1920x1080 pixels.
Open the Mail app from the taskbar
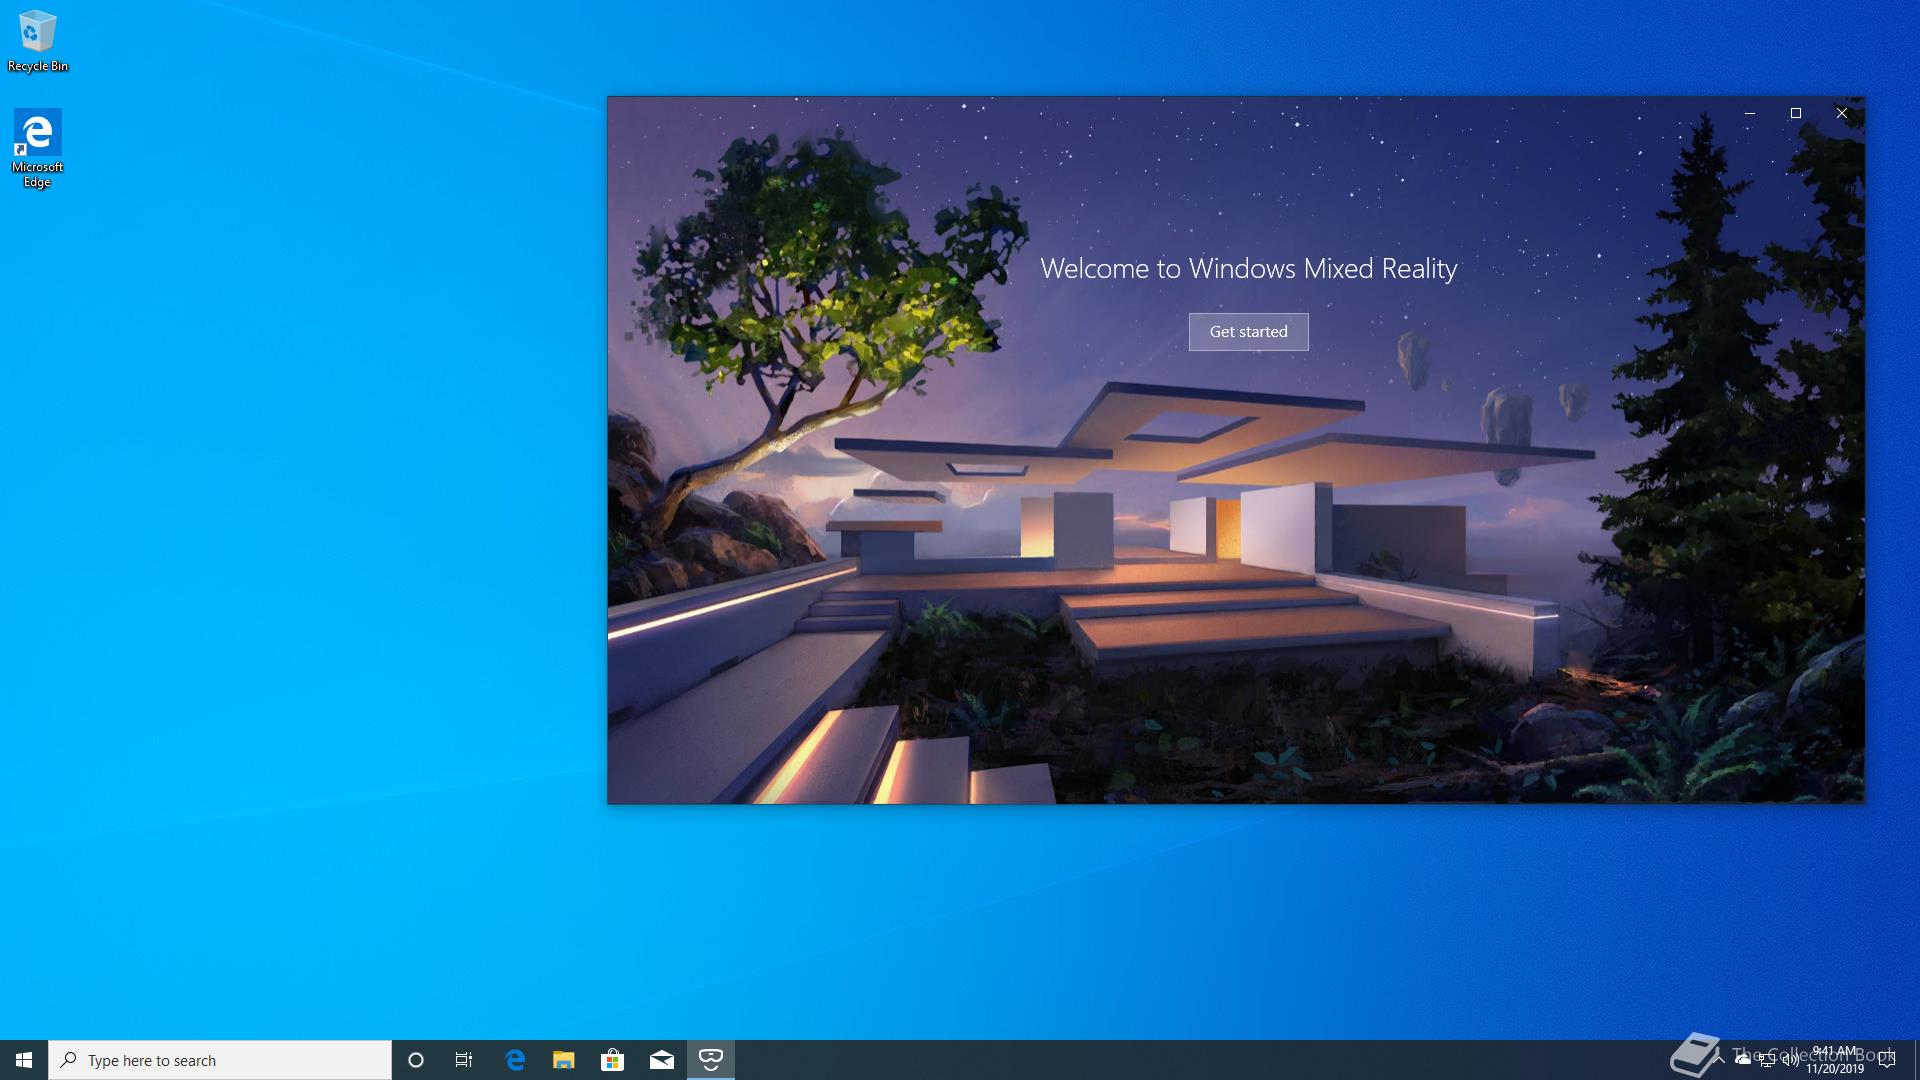pyautogui.click(x=662, y=1060)
